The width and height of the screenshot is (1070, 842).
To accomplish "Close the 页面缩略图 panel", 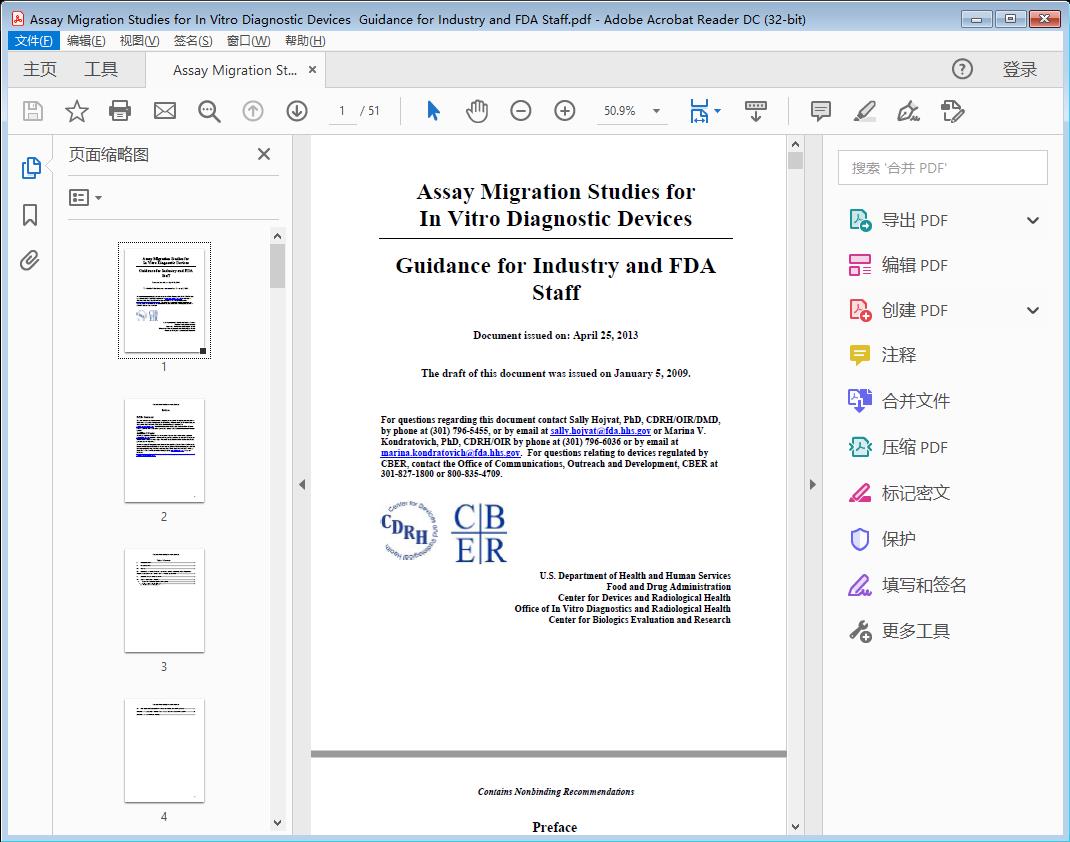I will [x=264, y=154].
